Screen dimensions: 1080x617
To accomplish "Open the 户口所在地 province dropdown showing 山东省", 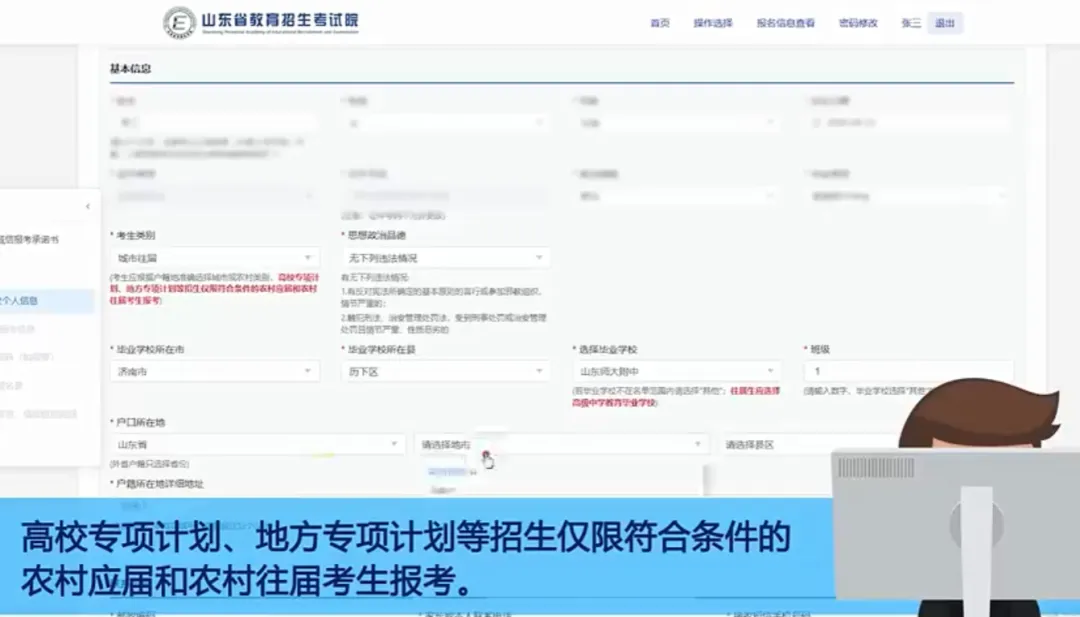I will click(x=258, y=444).
